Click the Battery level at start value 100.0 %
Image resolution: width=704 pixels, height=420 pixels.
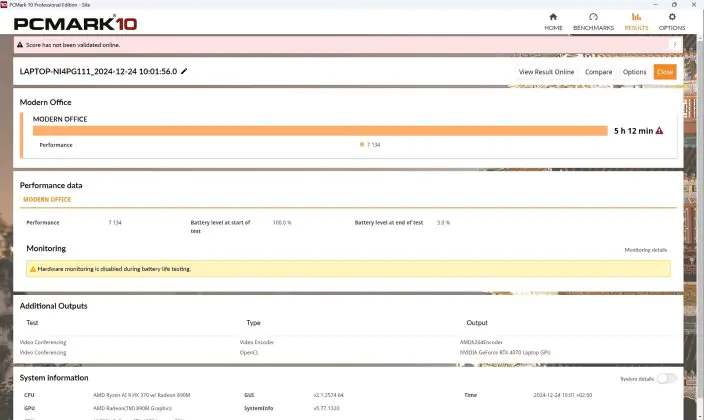pyautogui.click(x=282, y=223)
